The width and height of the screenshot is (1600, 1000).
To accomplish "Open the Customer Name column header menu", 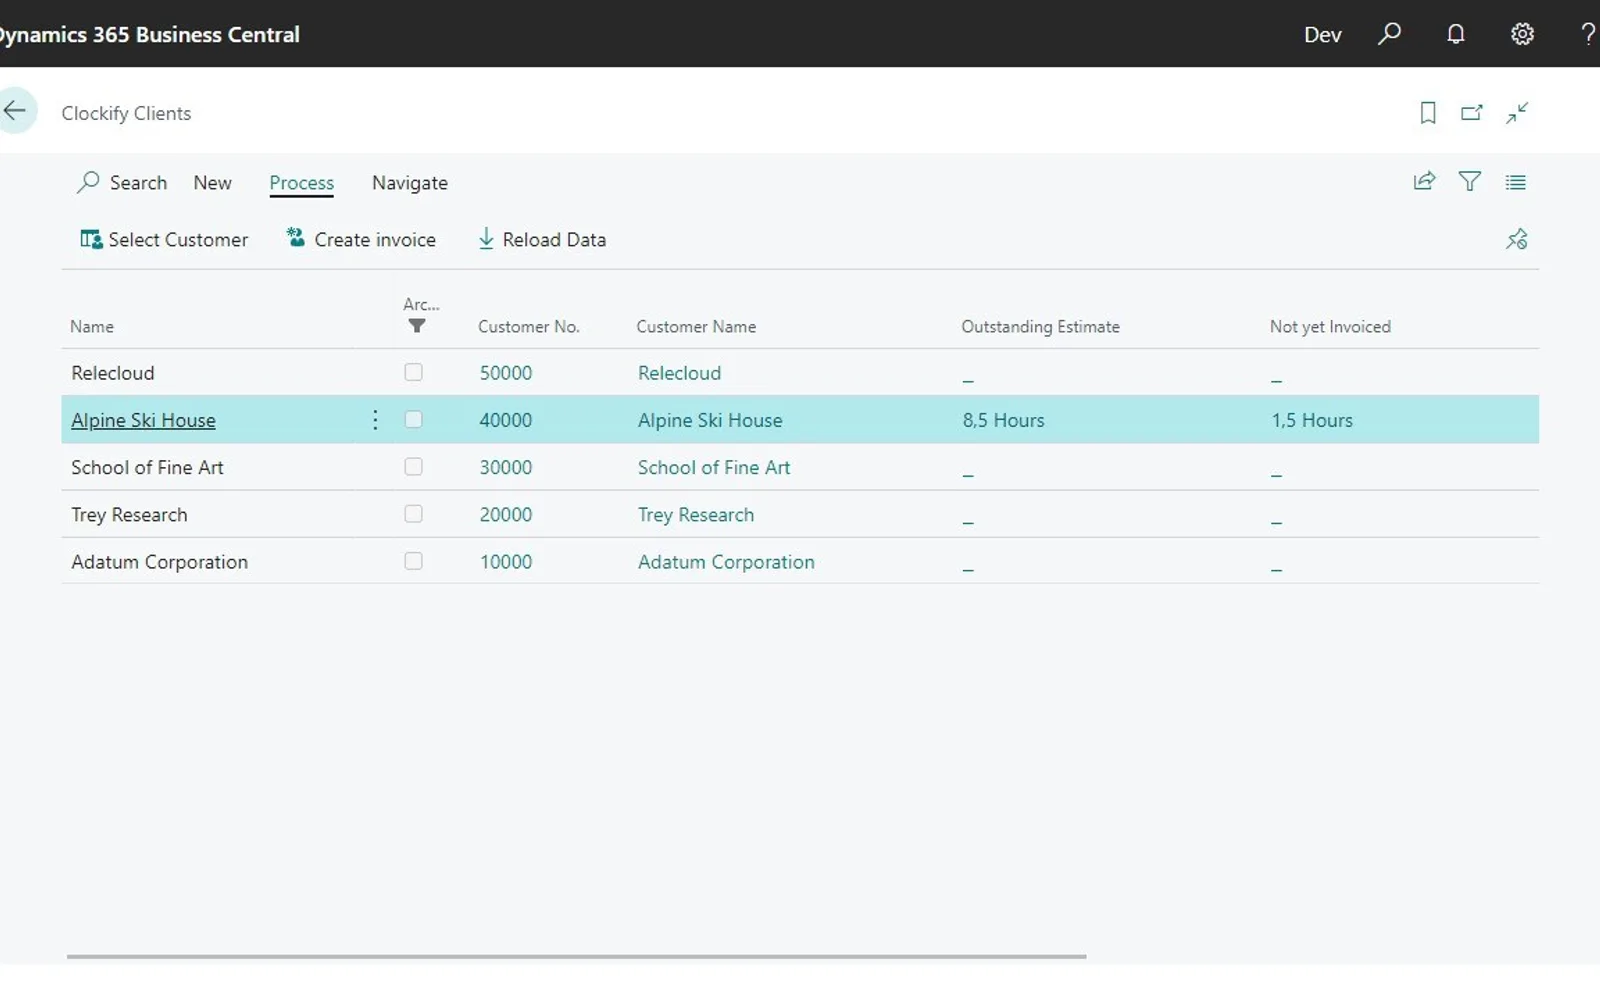I will click(x=696, y=327).
